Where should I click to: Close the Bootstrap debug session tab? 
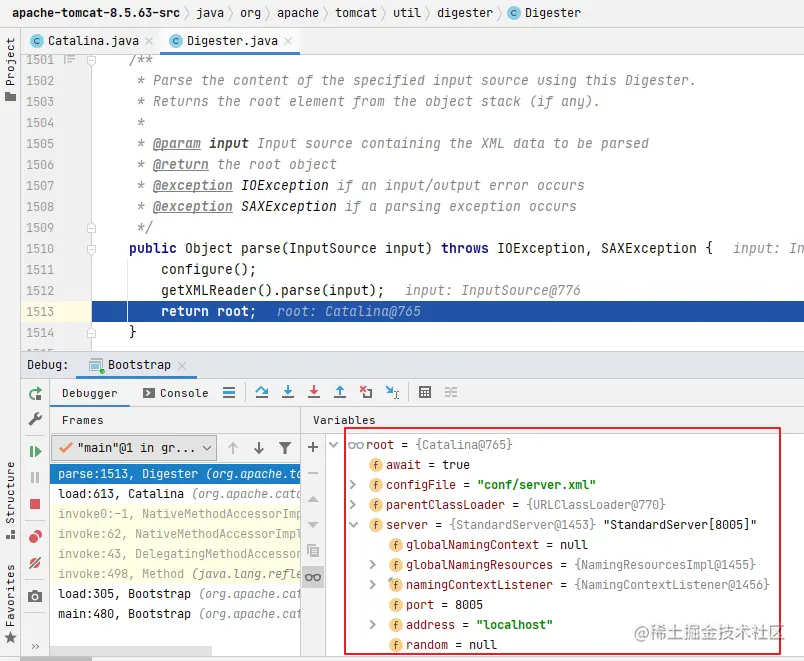[x=182, y=365]
